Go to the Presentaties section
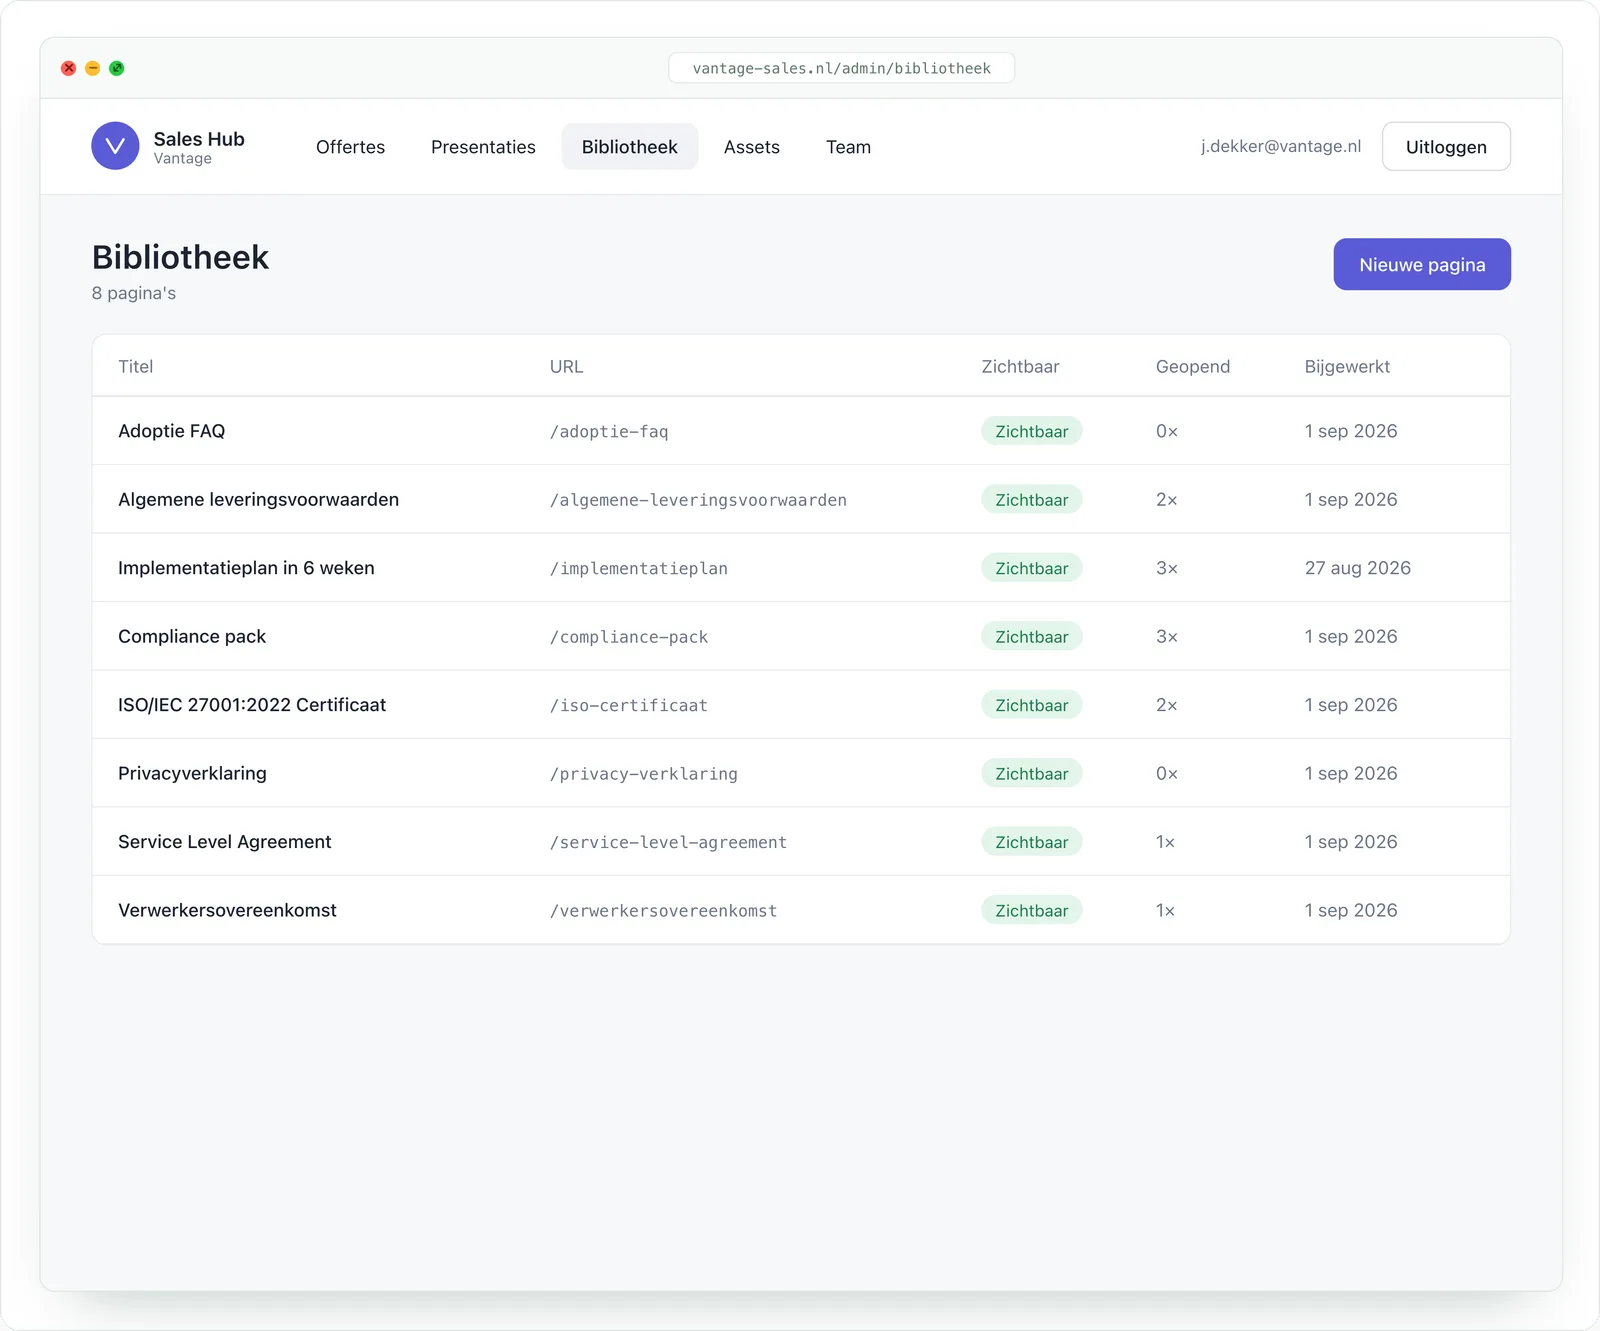Viewport: 1600px width, 1331px height. [483, 147]
